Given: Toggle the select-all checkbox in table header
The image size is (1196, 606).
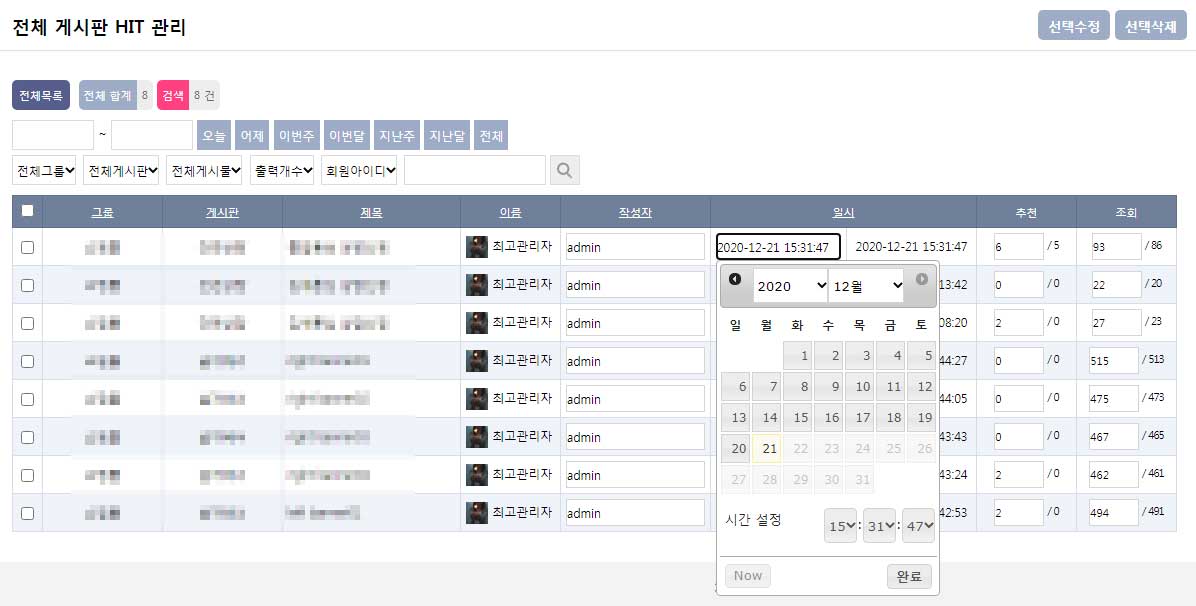Looking at the screenshot, I should tap(27, 211).
